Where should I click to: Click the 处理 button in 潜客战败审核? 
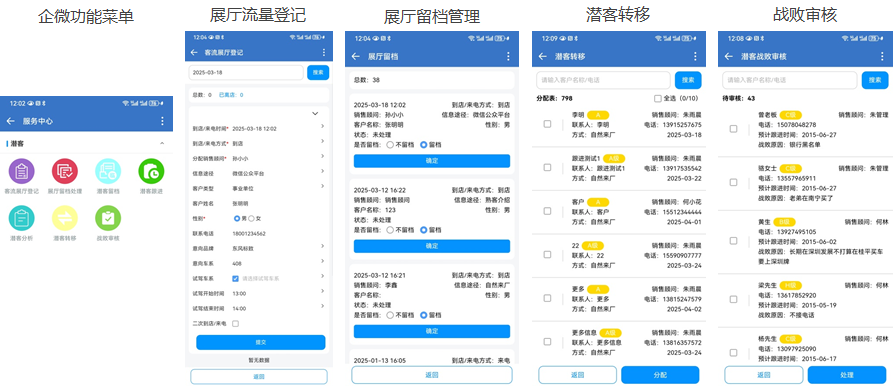click(x=847, y=375)
